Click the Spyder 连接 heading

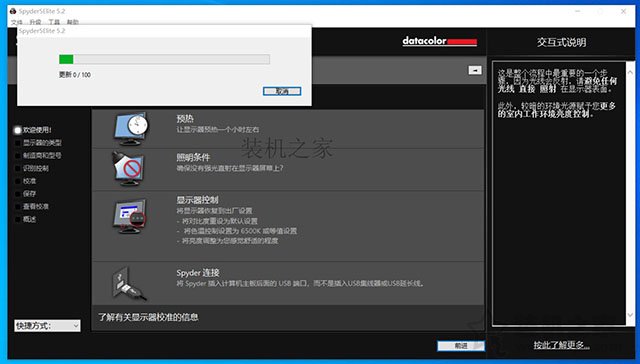tap(198, 273)
